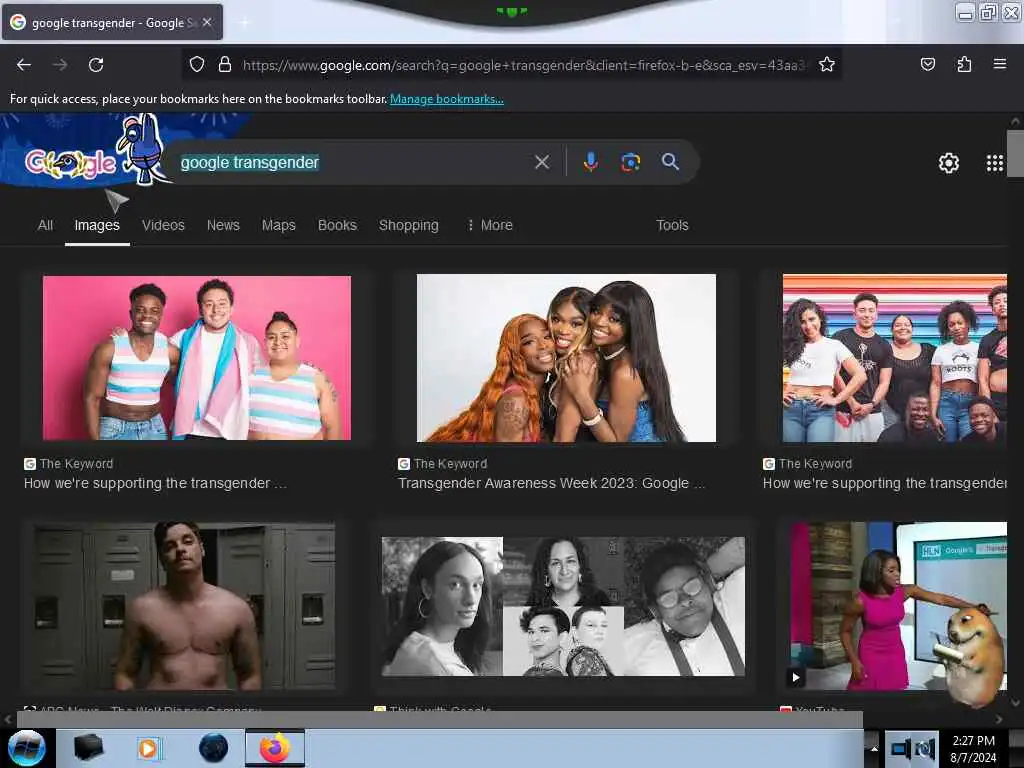Open the extensions puzzle icon
This screenshot has width=1024, height=768.
tap(964, 64)
